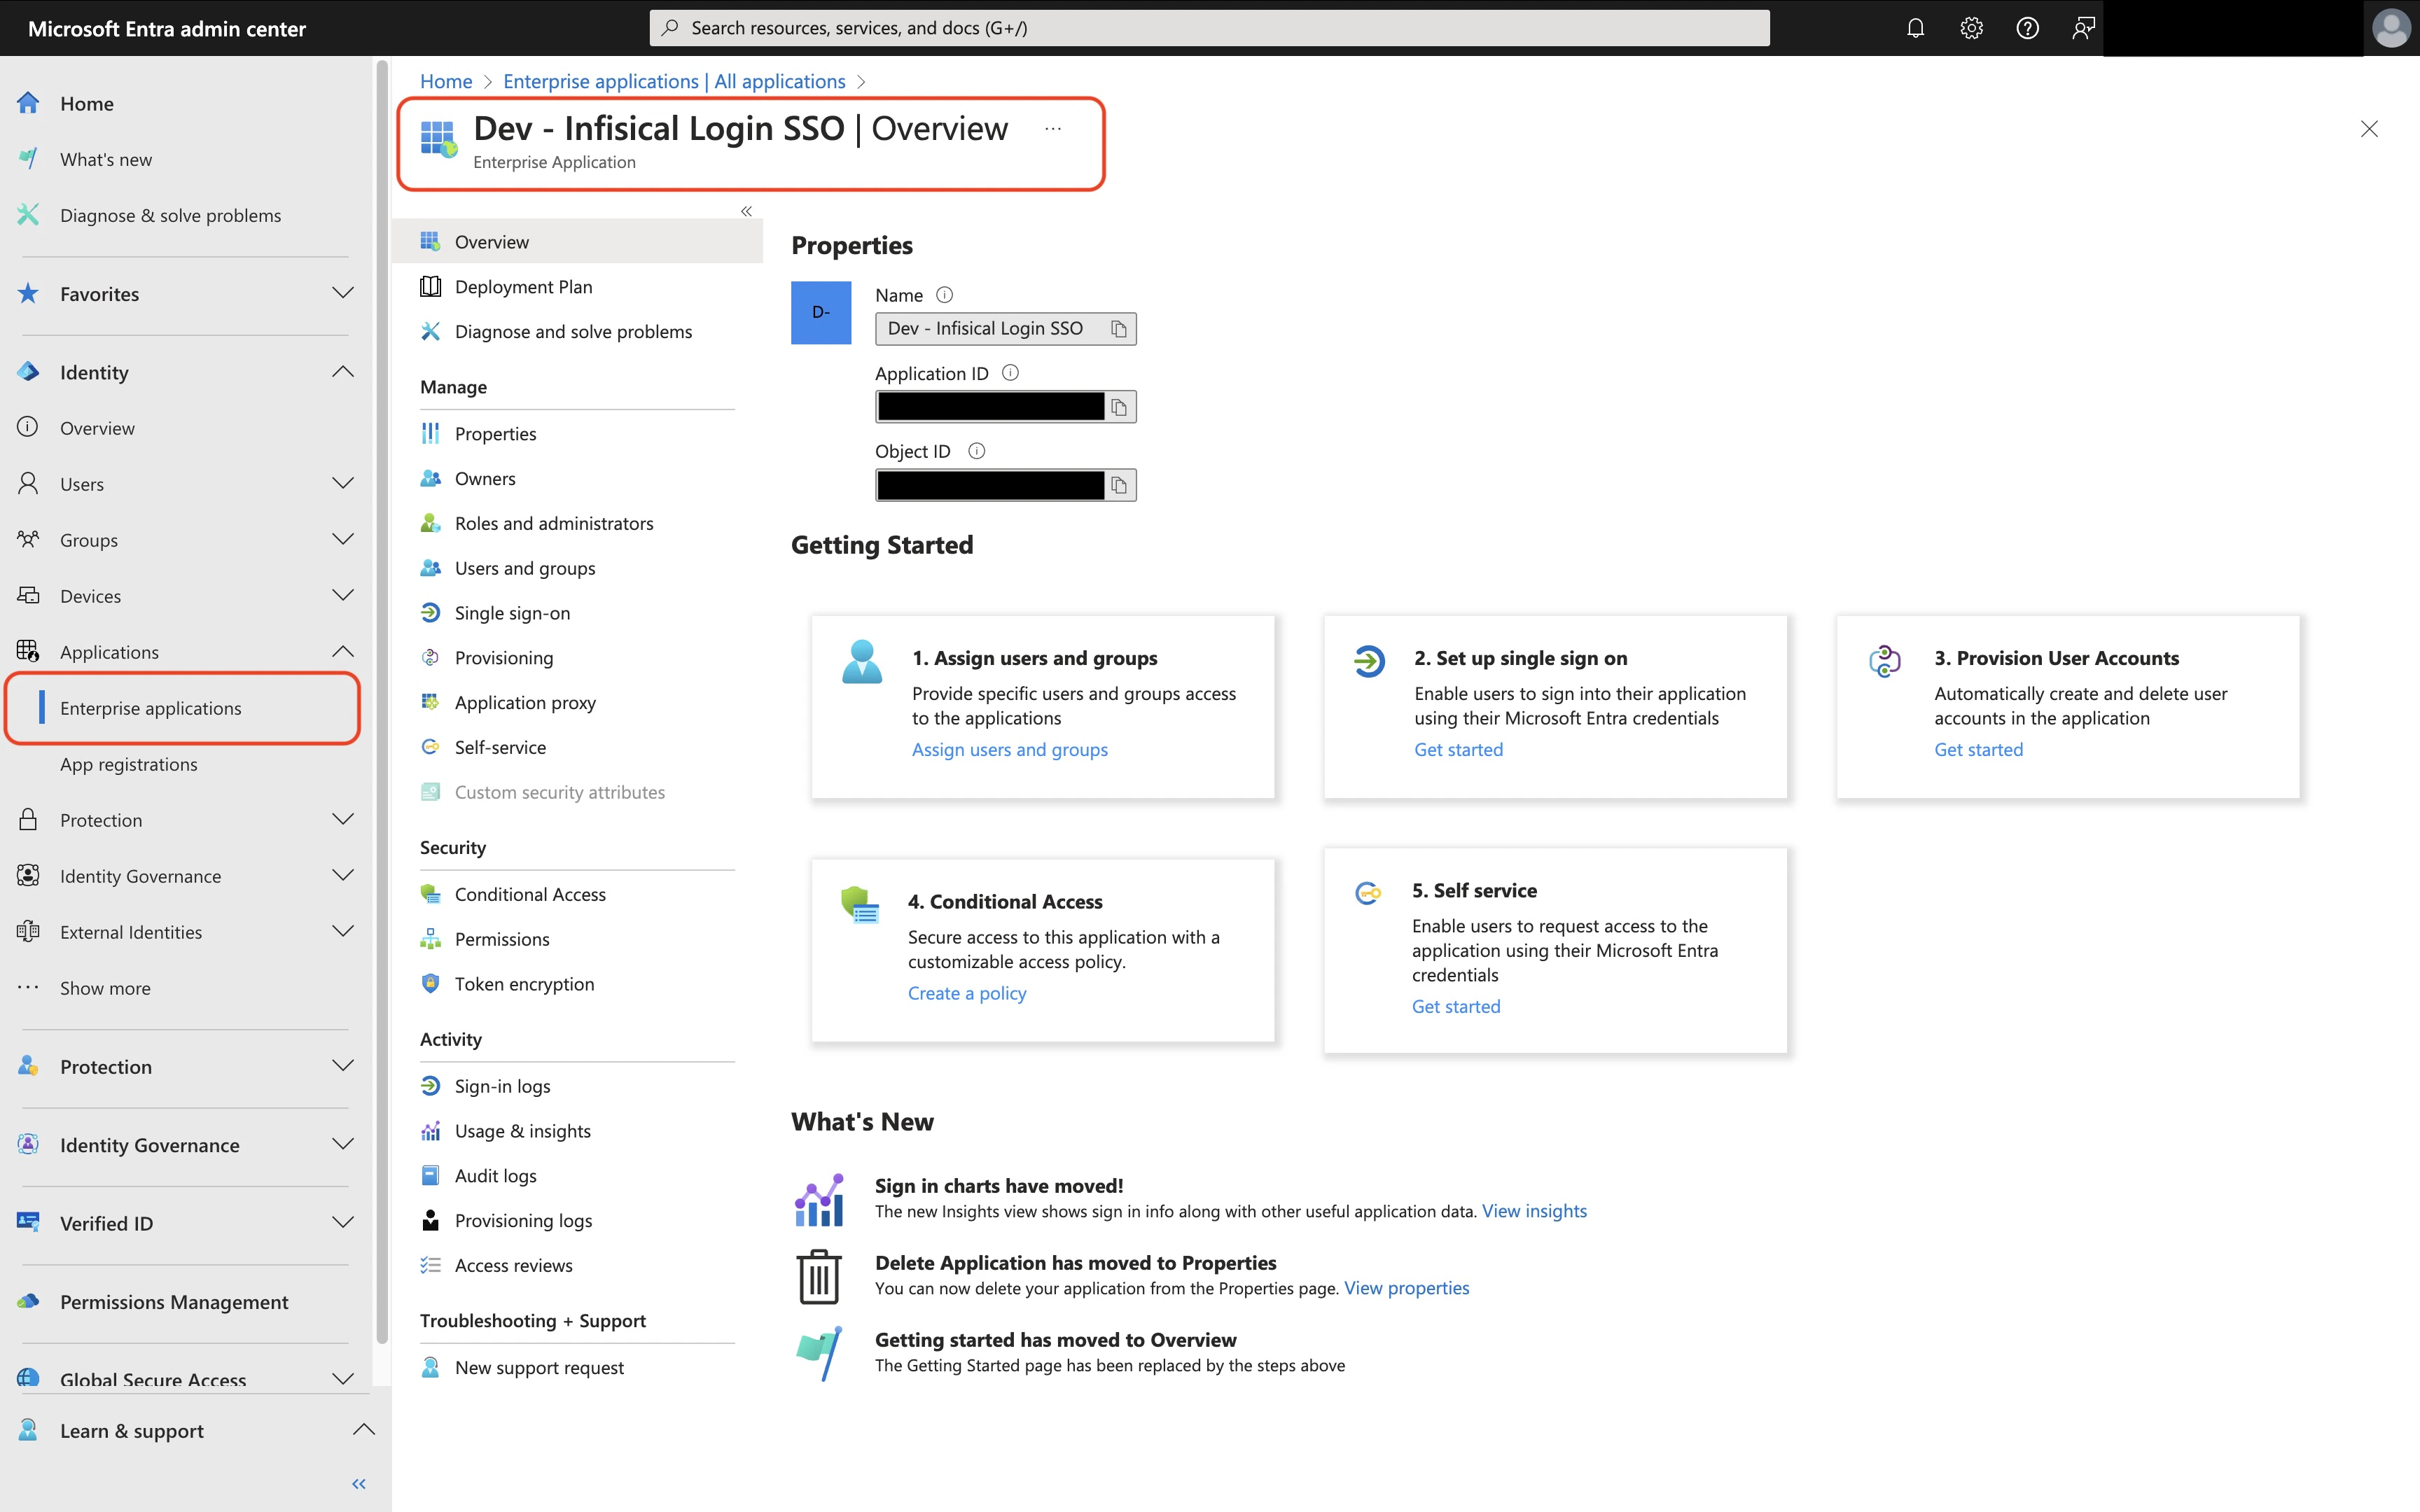Viewport: 2420px width, 1512px height.
Task: Copy the Object ID value
Action: (x=1119, y=485)
